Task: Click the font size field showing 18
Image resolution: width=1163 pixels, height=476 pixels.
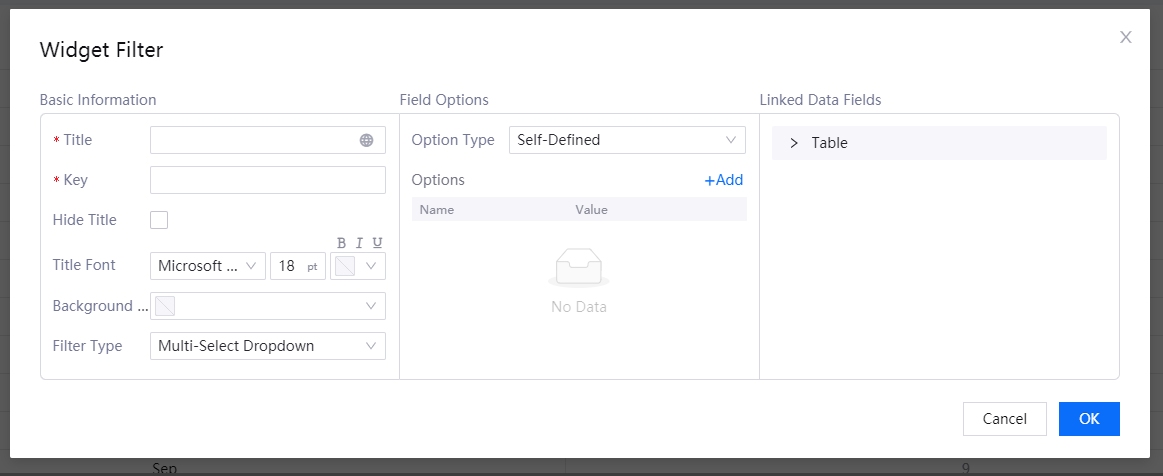Action: tap(290, 266)
